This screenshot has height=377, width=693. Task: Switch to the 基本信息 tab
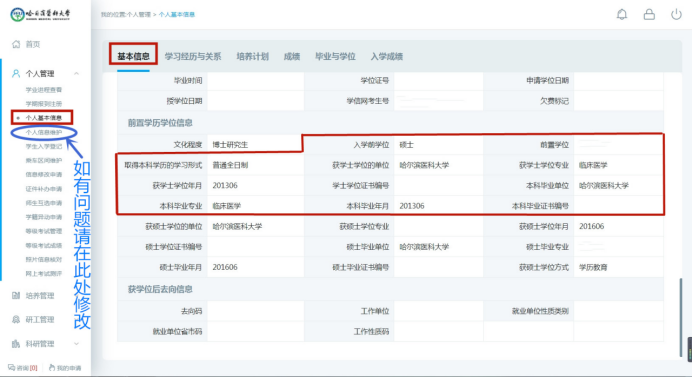[x=133, y=56]
